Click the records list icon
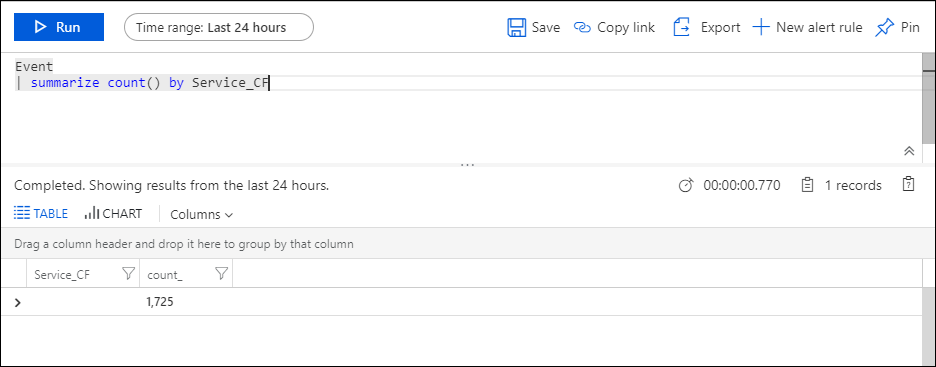This screenshot has width=936, height=367. [x=807, y=186]
